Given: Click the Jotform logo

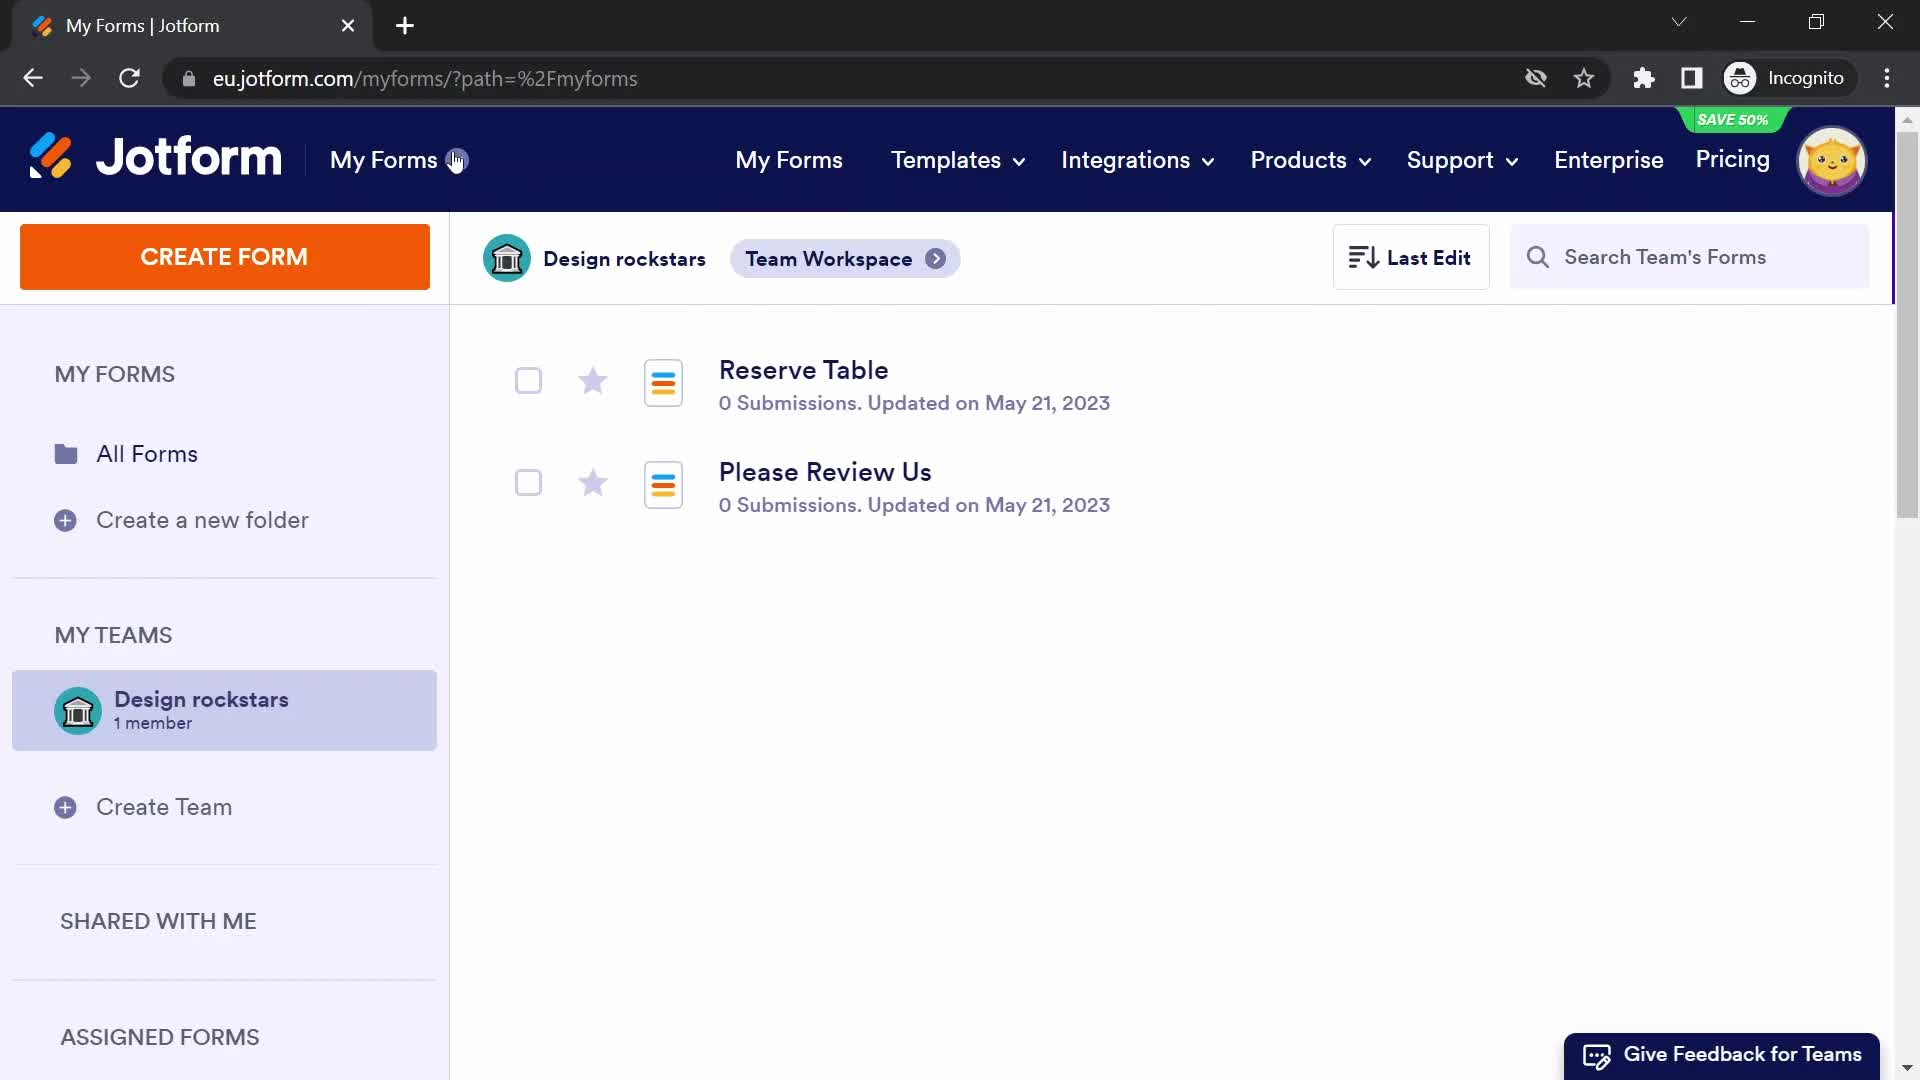Looking at the screenshot, I should (155, 158).
